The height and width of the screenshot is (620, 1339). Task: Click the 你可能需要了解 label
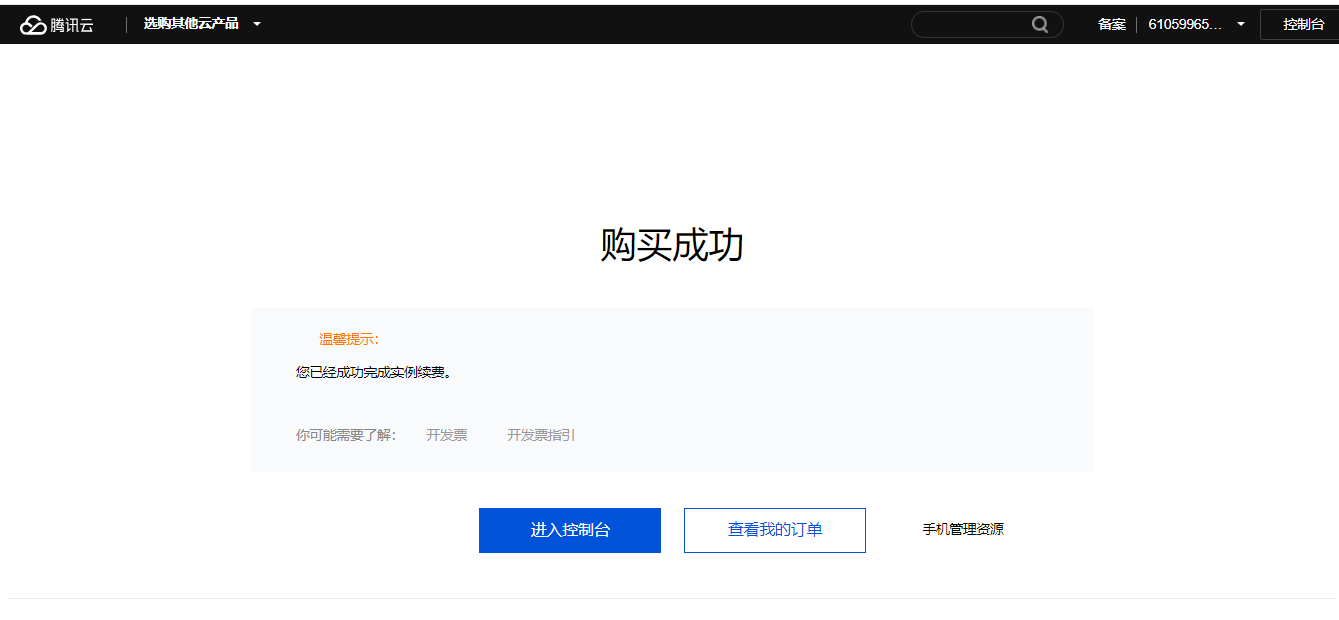346,435
